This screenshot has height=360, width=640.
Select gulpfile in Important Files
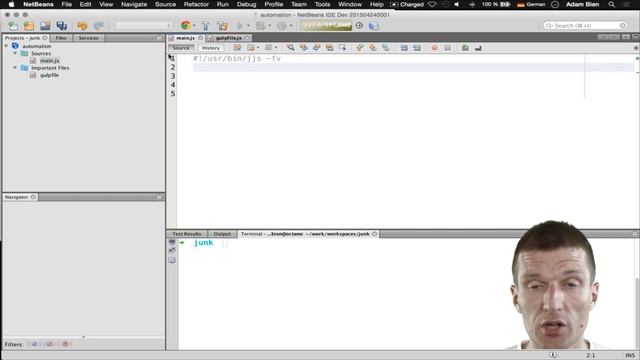(x=49, y=75)
